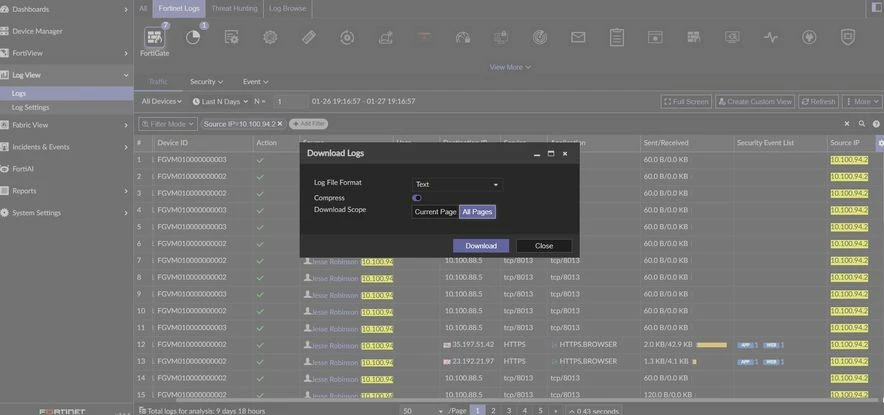This screenshot has height=415, width=884.
Task: Click the Refresh button
Action: pos(818,101)
